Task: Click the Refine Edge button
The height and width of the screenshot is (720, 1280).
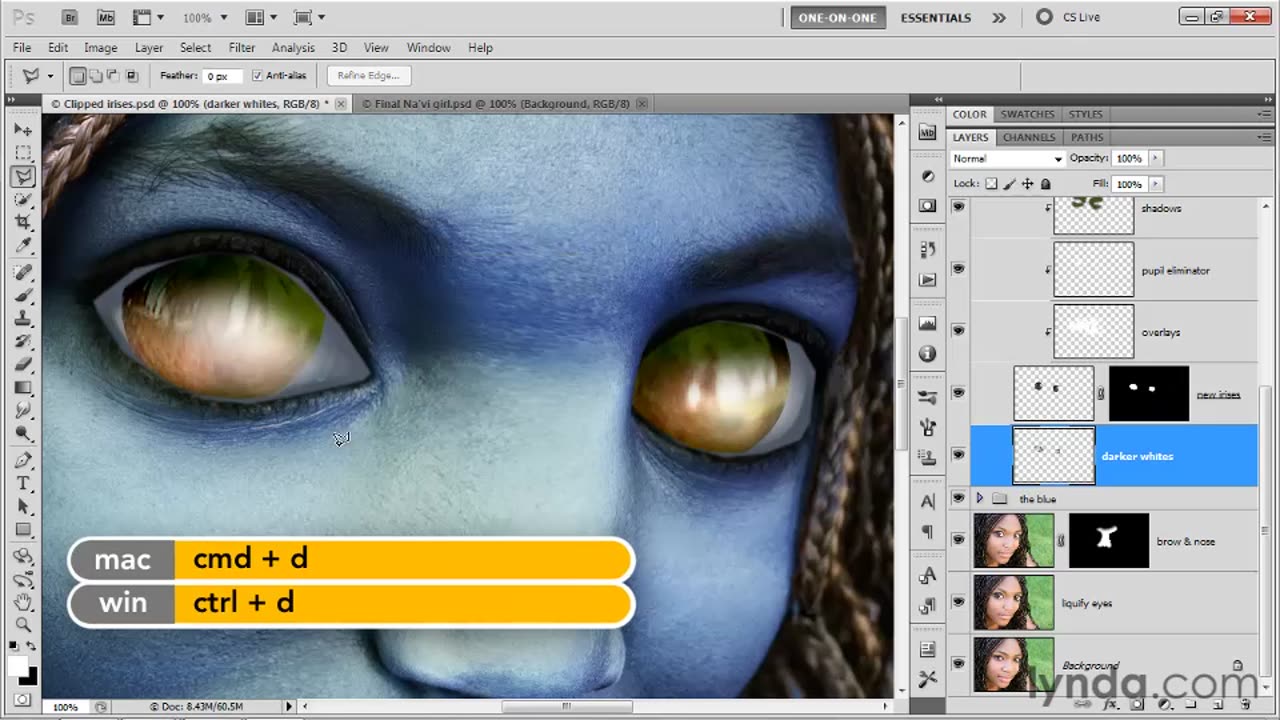Action: click(x=368, y=76)
